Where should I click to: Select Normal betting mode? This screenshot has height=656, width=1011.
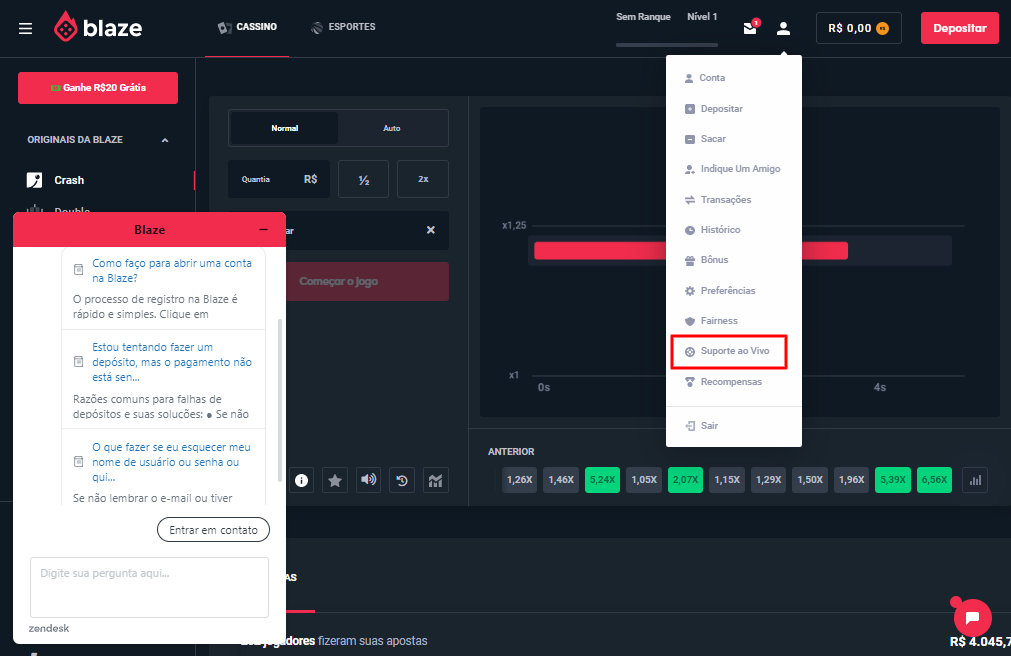284,128
